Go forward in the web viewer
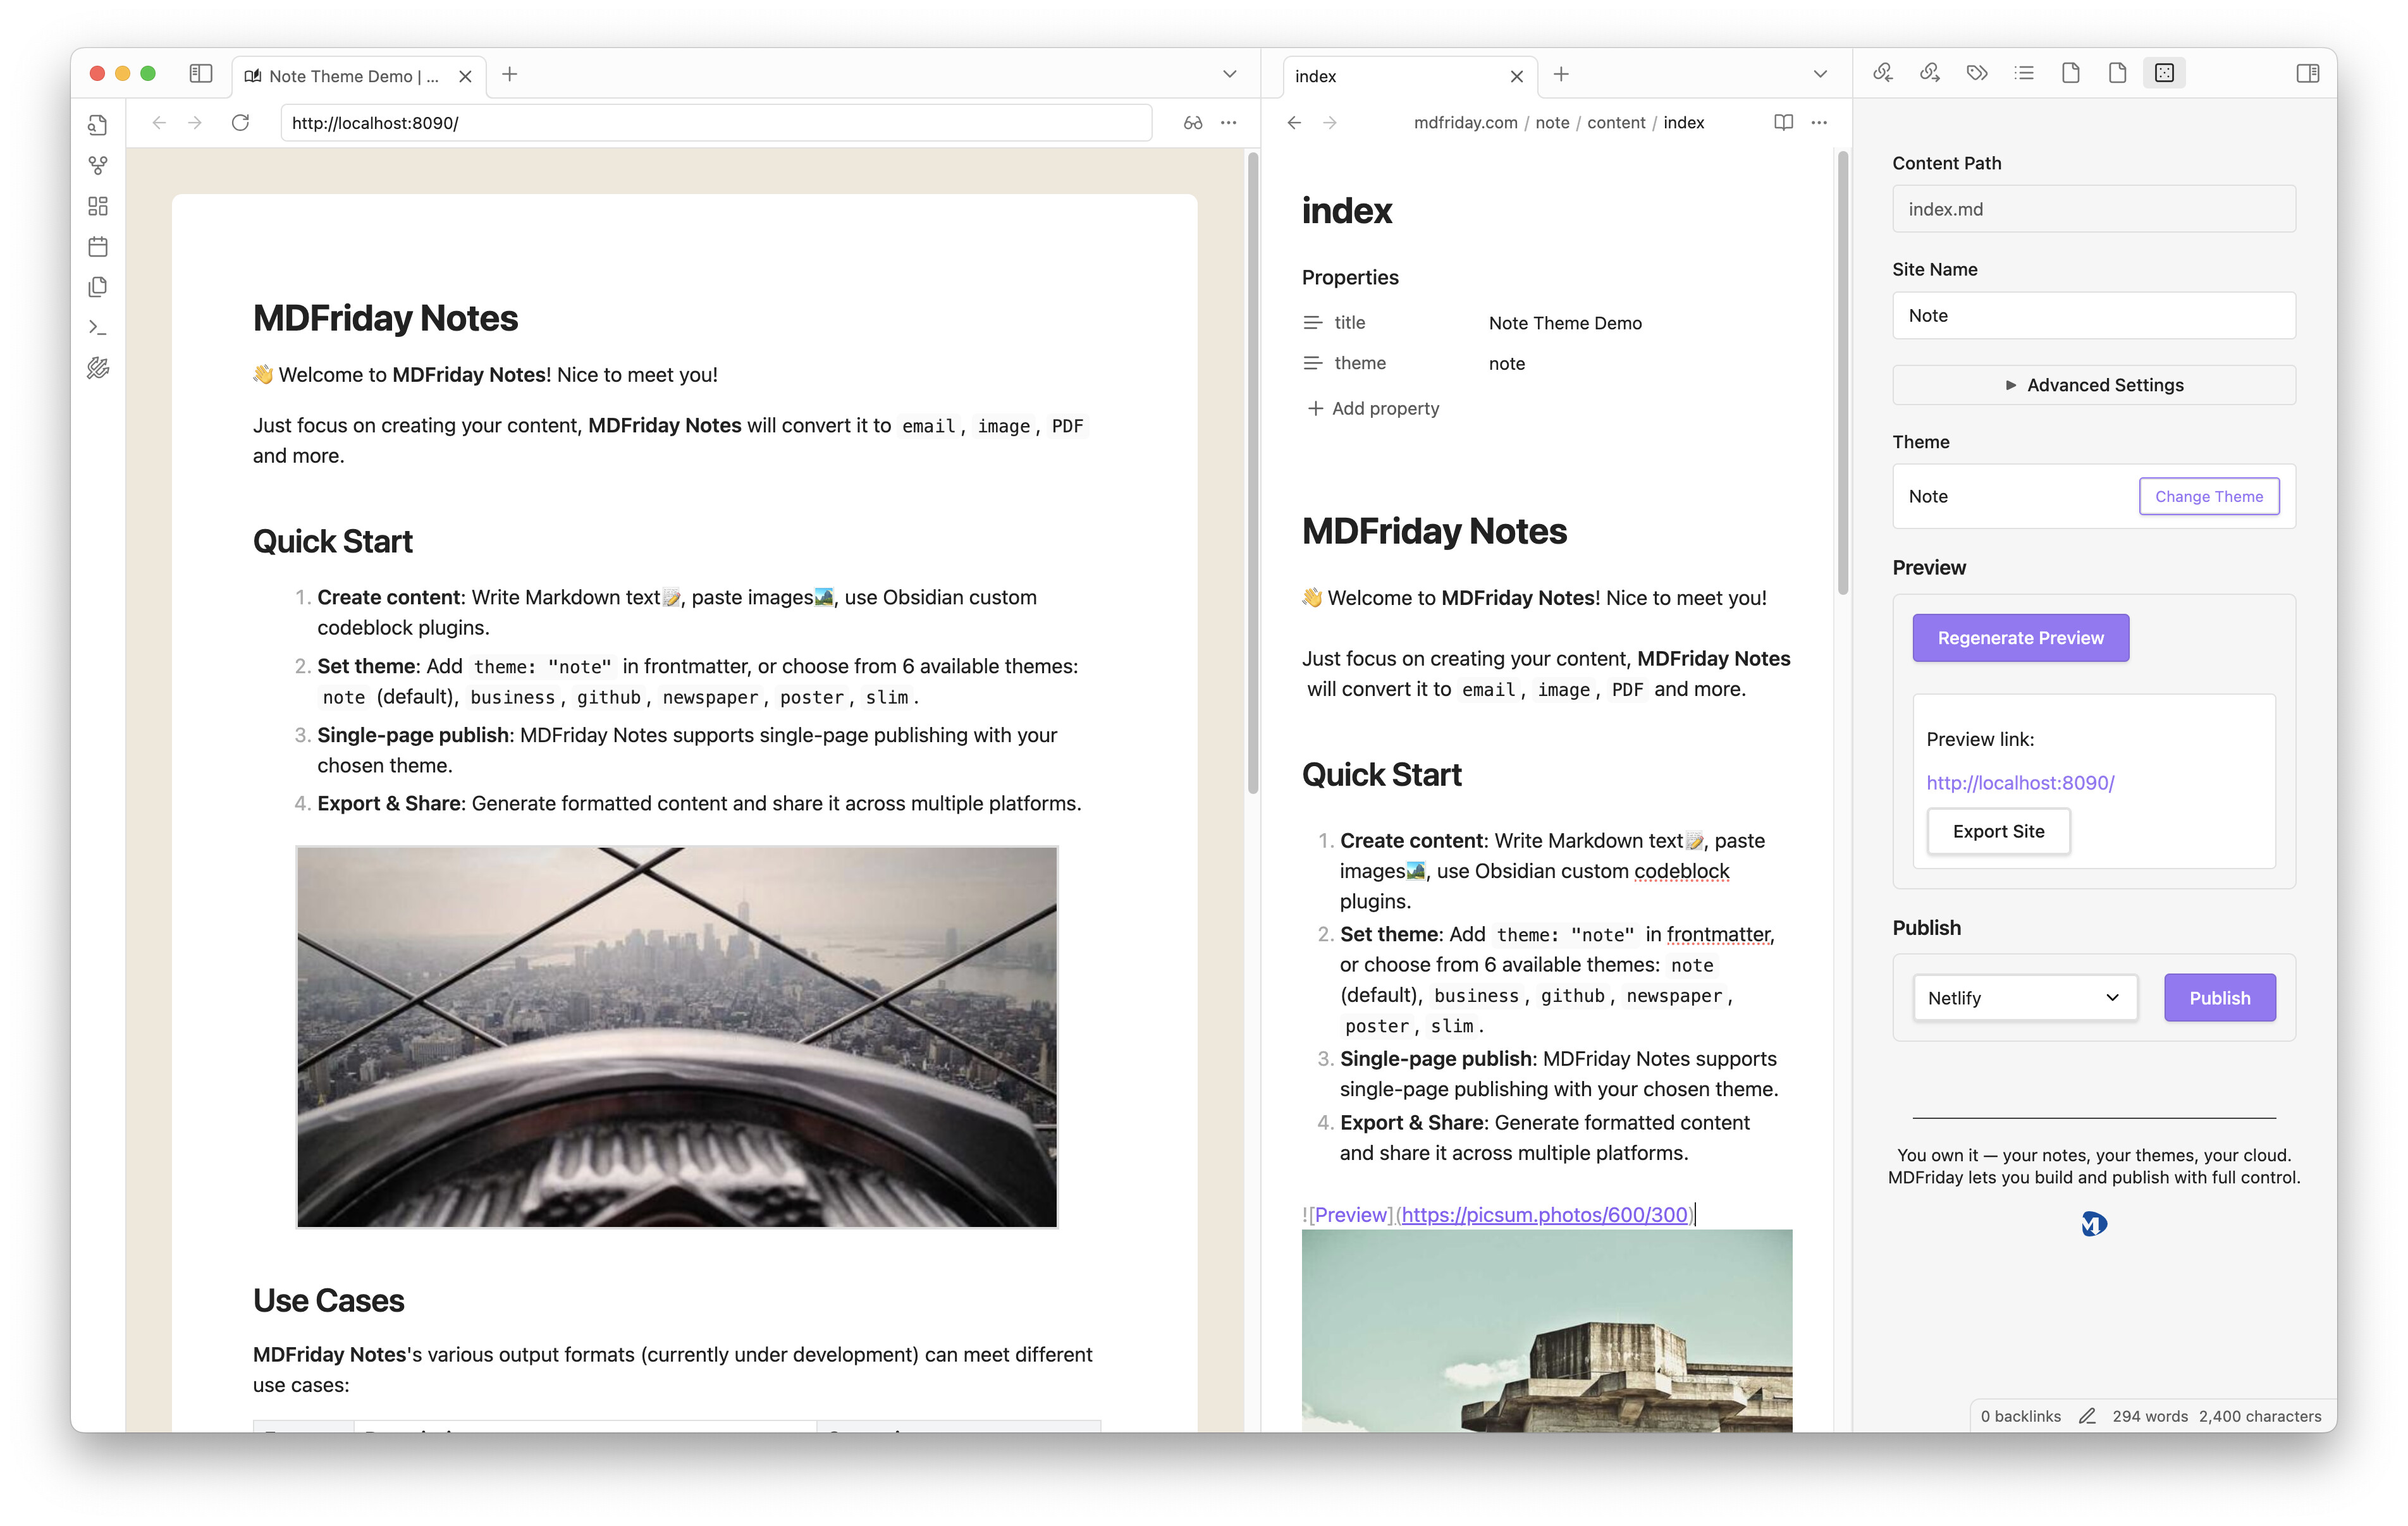The height and width of the screenshot is (1526, 2408). pos(195,122)
